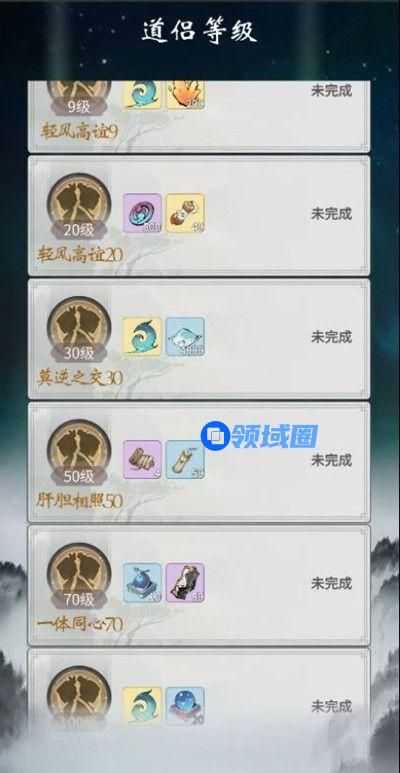The width and height of the screenshot is (400, 773).
Task: Tap the 50级 badge medallion
Action: (79, 453)
